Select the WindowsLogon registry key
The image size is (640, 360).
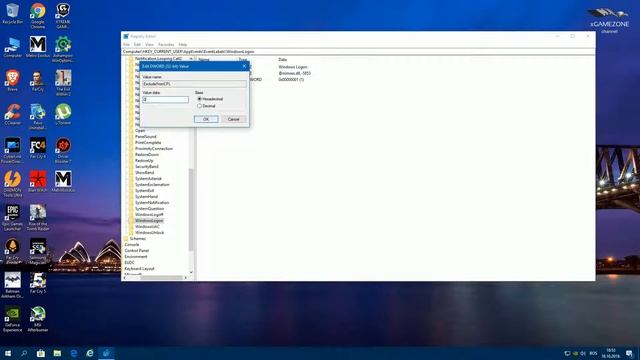coord(149,220)
